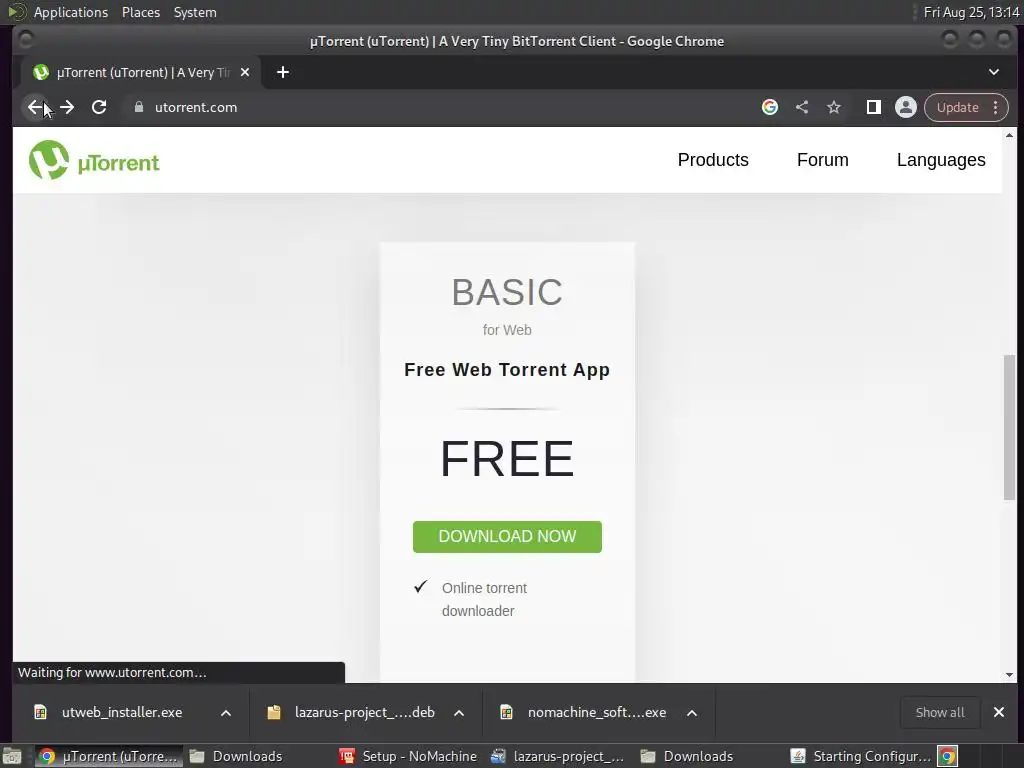Switch to Setup - NoMachine taskbar window

[x=408, y=756]
